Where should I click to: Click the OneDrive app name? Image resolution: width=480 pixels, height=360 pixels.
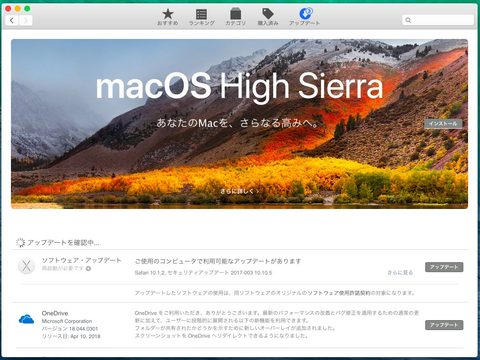[x=55, y=313]
